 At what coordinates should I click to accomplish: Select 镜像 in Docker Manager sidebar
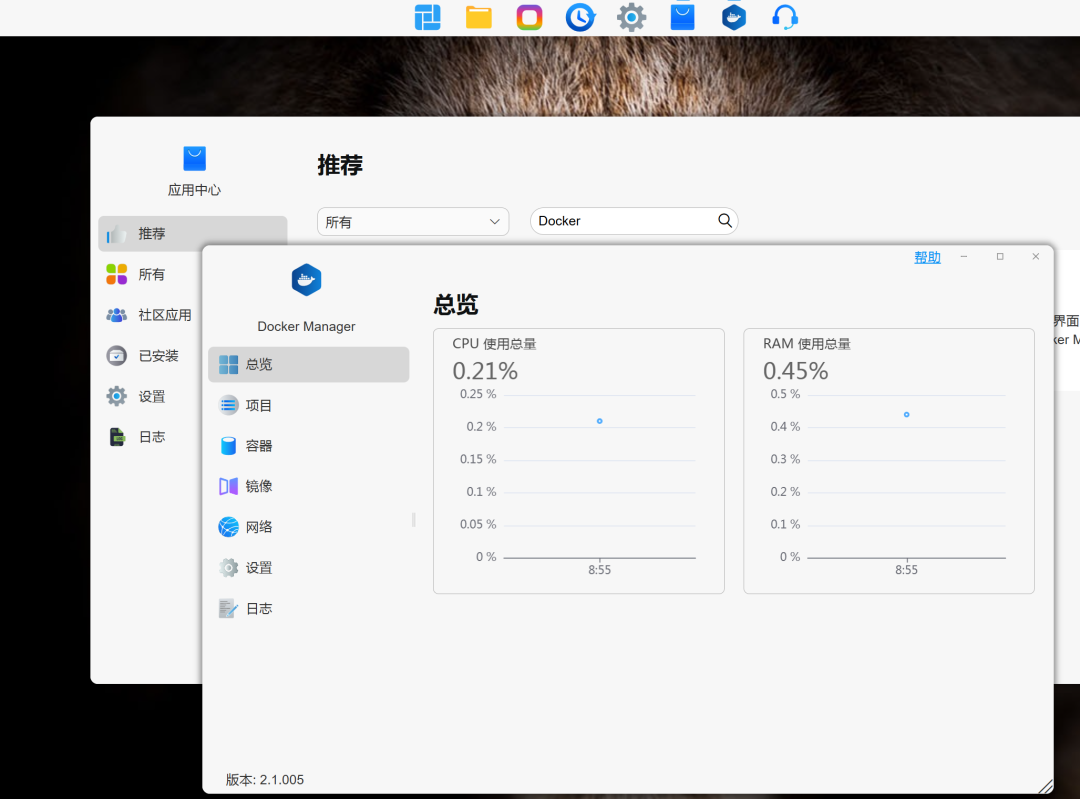pyautogui.click(x=258, y=486)
